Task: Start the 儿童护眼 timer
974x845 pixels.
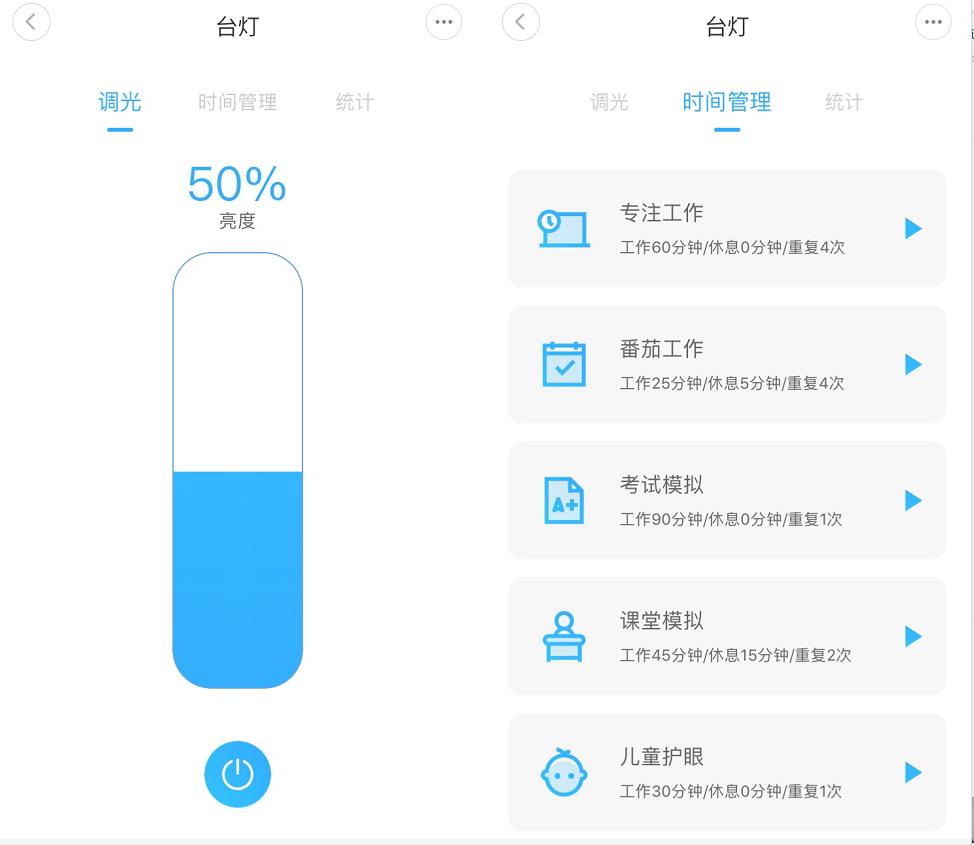Action: pos(912,772)
